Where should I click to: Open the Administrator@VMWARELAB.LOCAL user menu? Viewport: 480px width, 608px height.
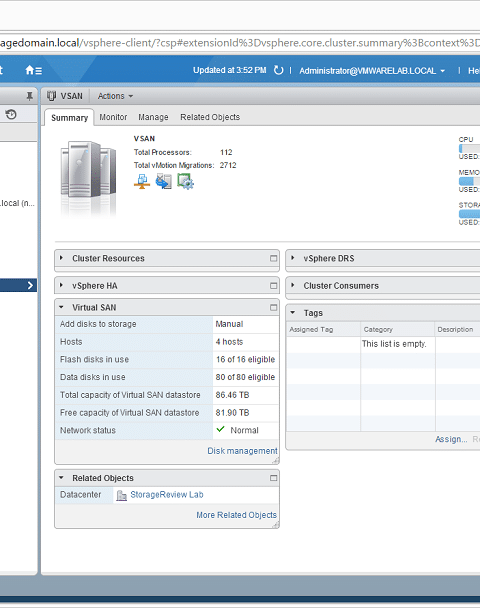pos(372,71)
